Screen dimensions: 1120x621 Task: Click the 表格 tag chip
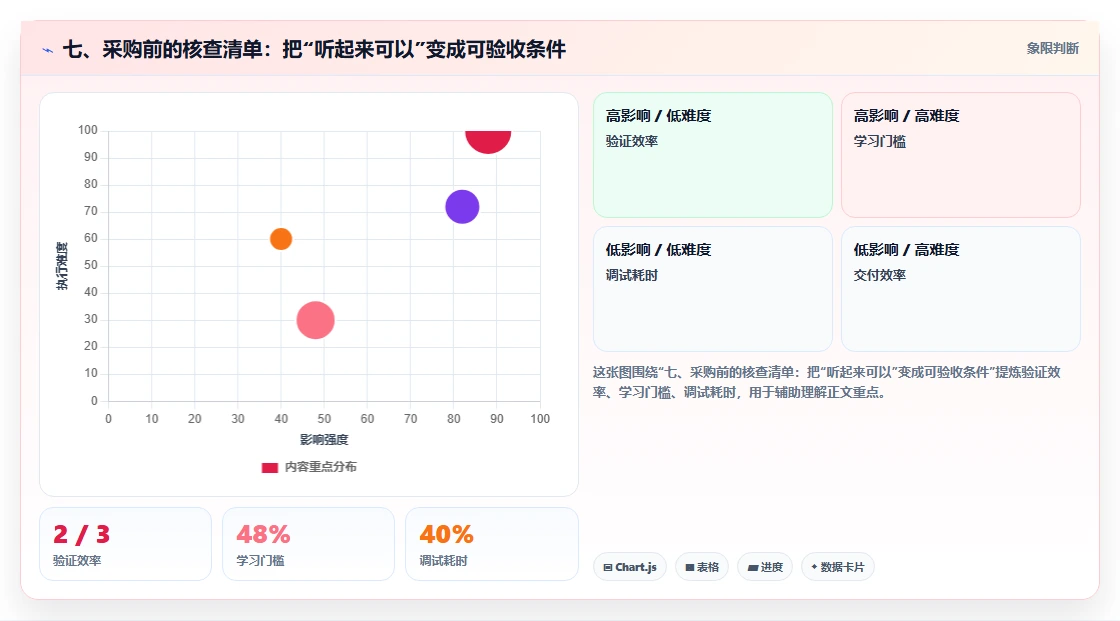[x=702, y=567]
